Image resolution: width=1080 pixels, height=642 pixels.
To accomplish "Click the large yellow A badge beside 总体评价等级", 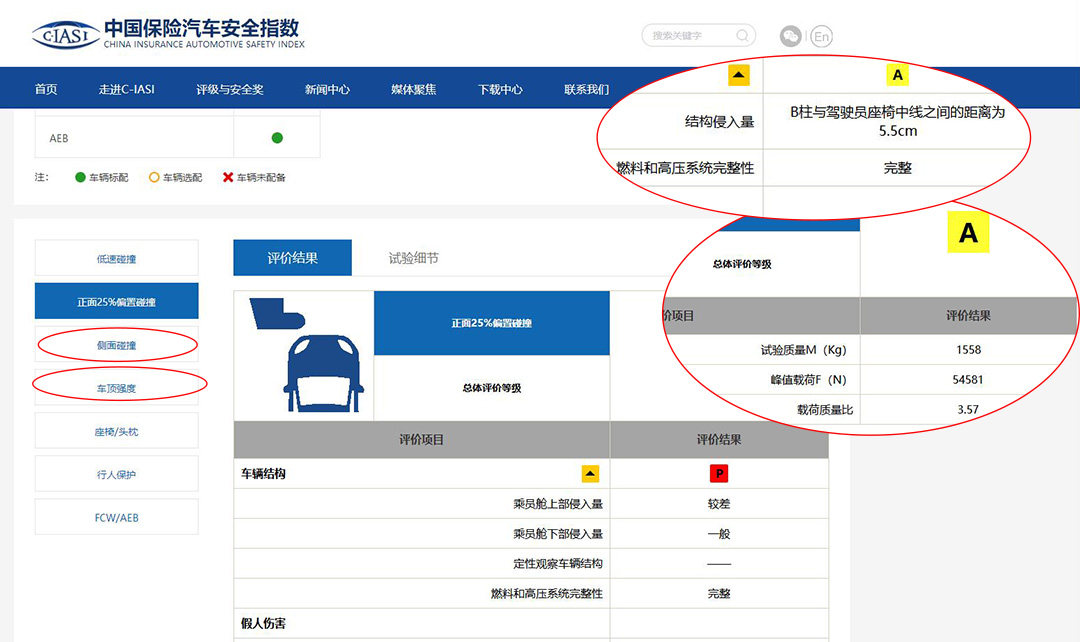I will (968, 234).
